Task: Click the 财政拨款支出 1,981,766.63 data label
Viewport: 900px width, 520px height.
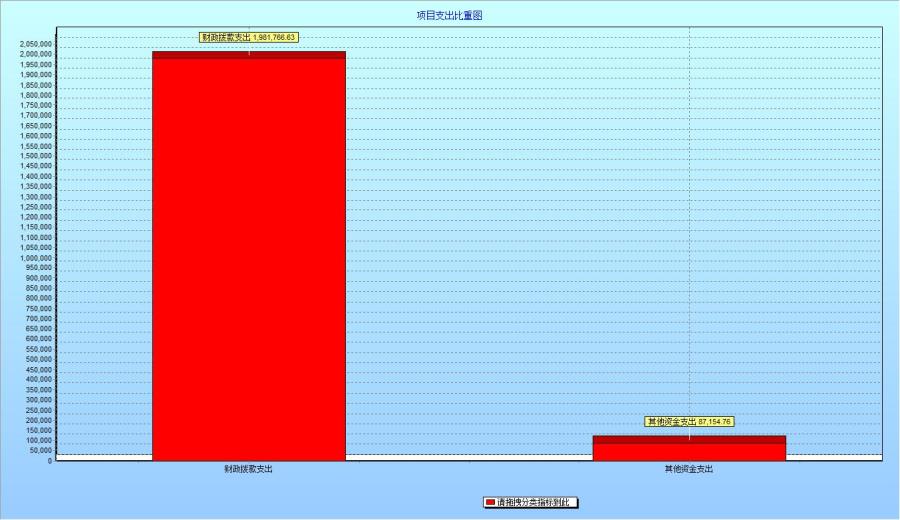Action: click(248, 37)
